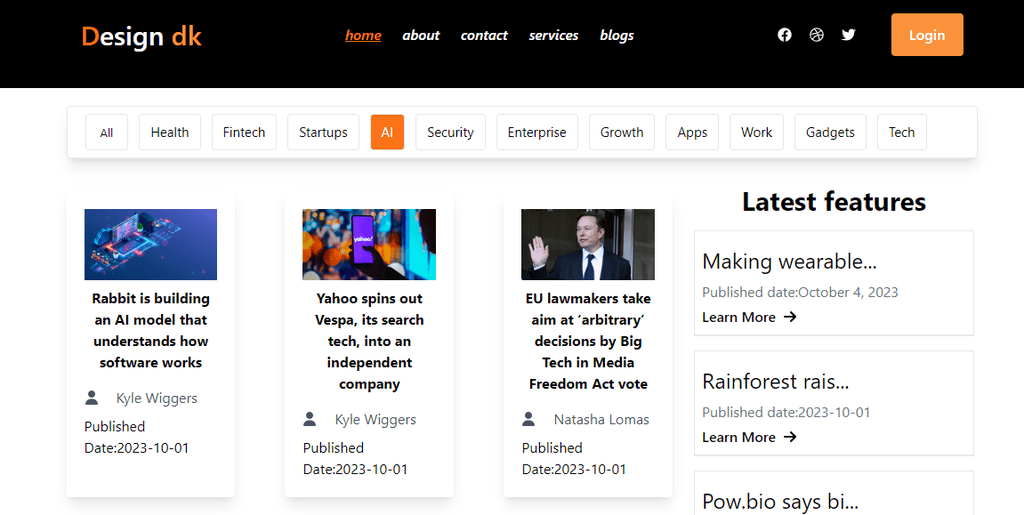Select the All category filter

coord(106,133)
